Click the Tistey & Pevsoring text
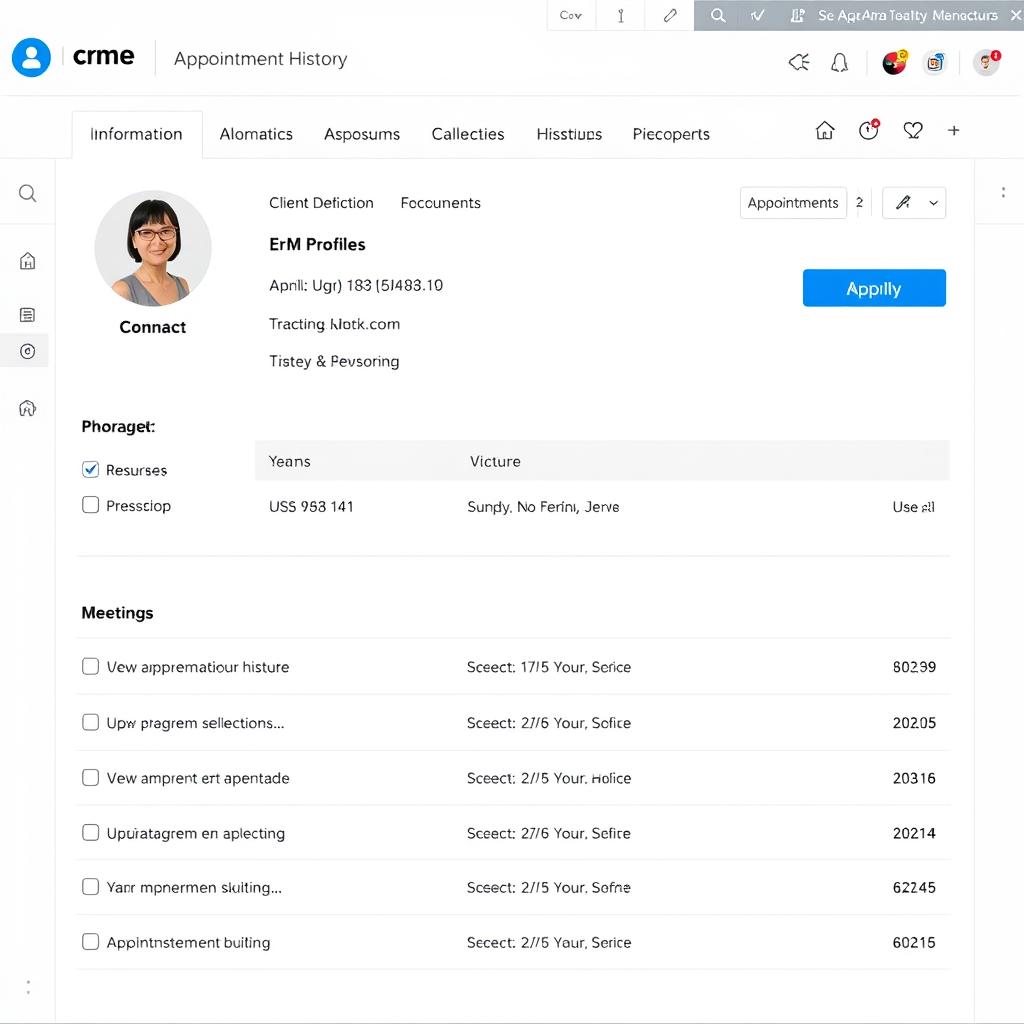 tap(334, 361)
